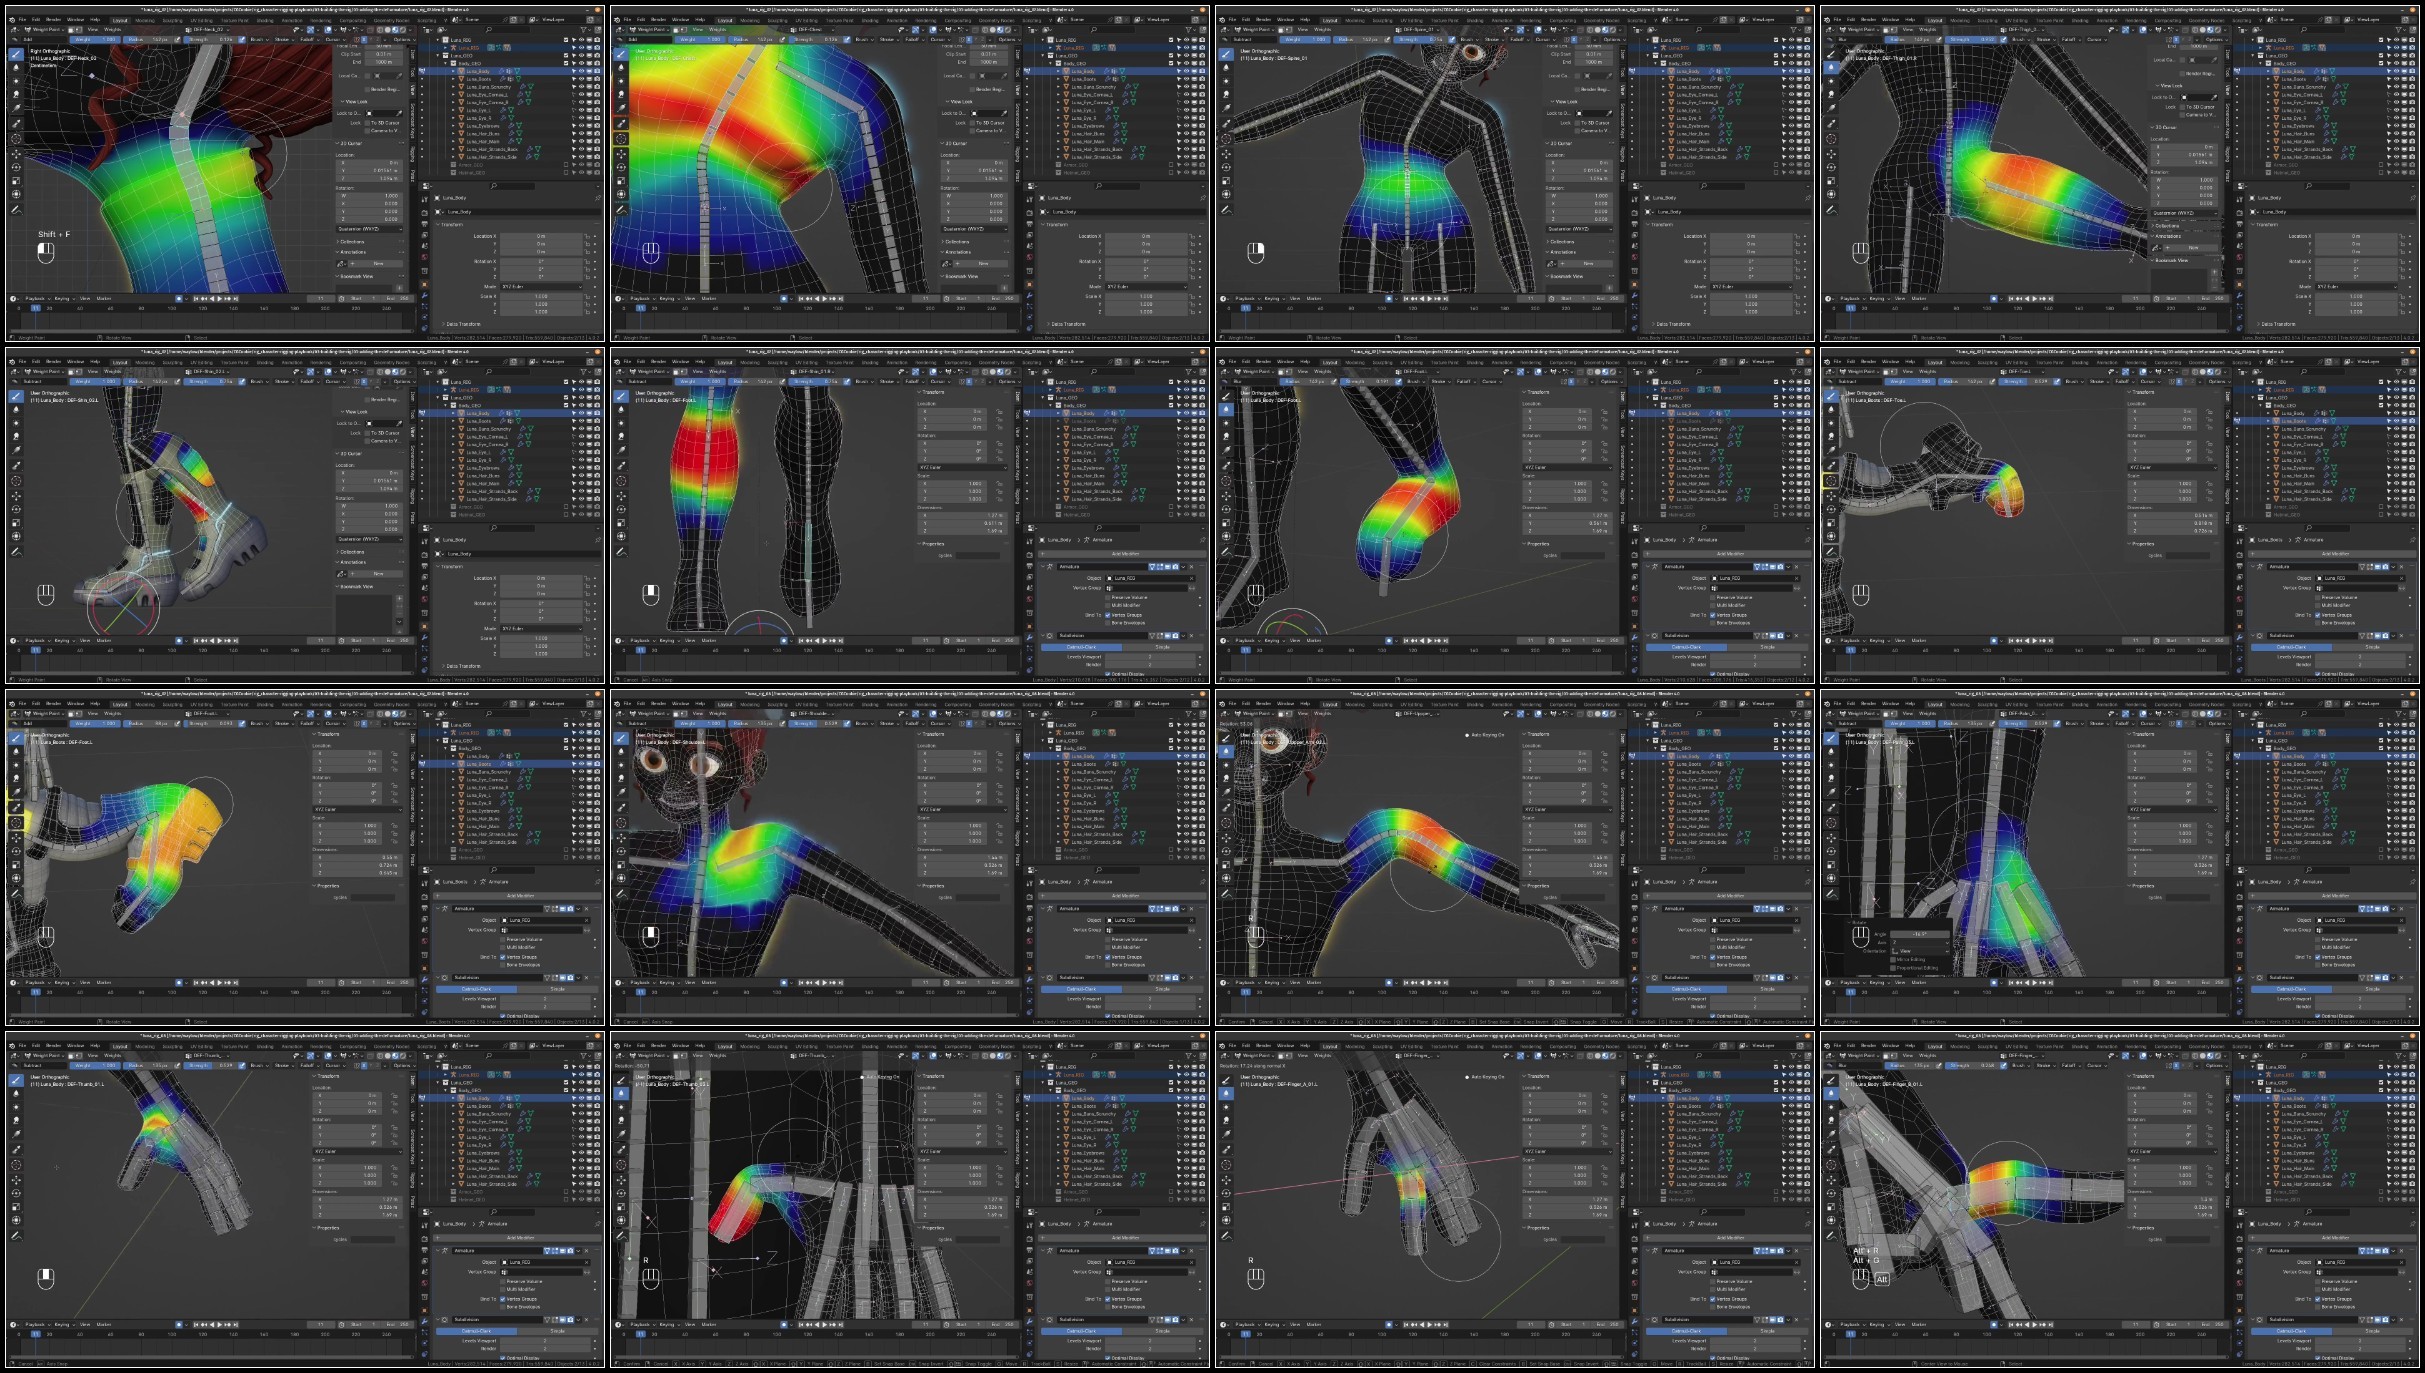Select Annotate tool in Shift+F neck frame
This screenshot has width=2425, height=1373.
pos(16,210)
